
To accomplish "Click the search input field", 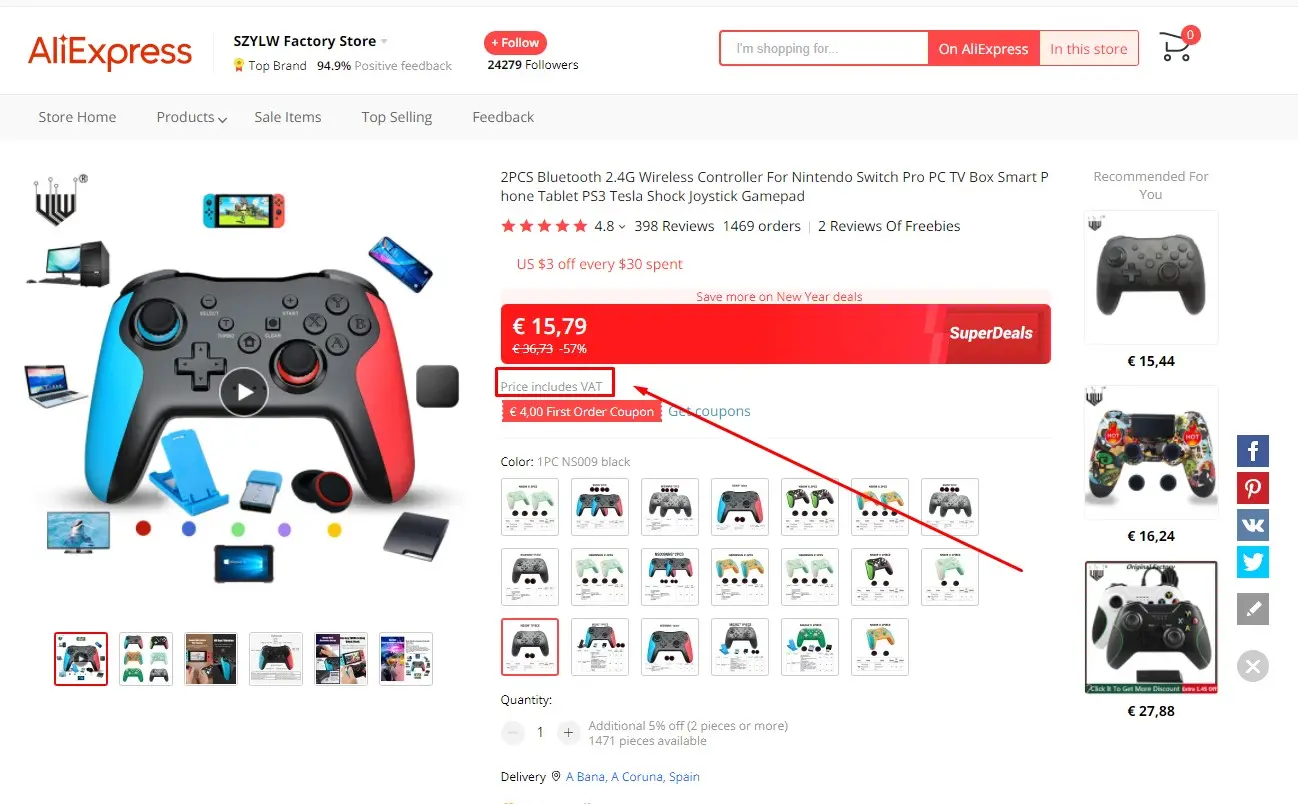I will click(824, 48).
